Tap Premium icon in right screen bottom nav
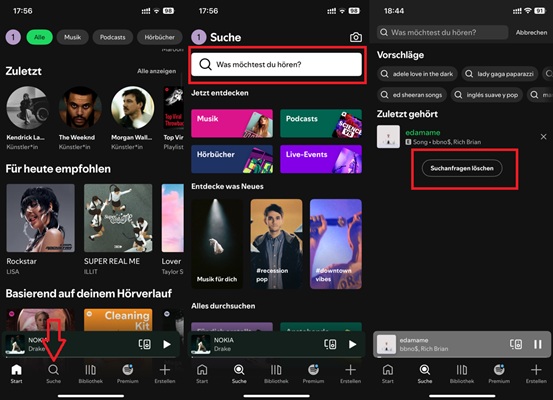This screenshot has height=400, width=553. click(499, 370)
